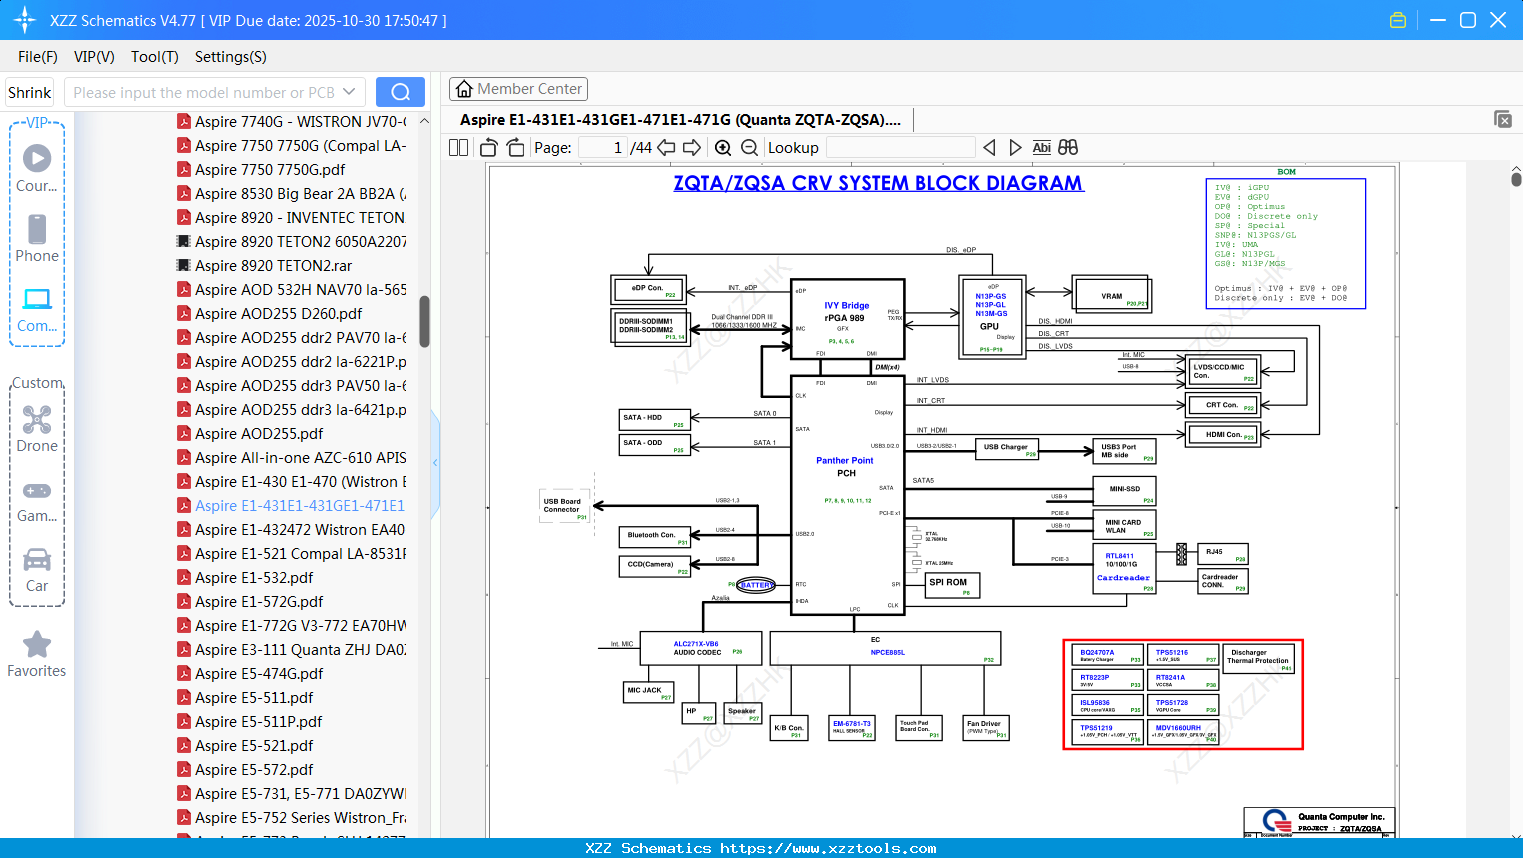Open Aspire E3-111 Quanta ZHJ file
This screenshot has height=858, width=1523.
pyautogui.click(x=292, y=649)
